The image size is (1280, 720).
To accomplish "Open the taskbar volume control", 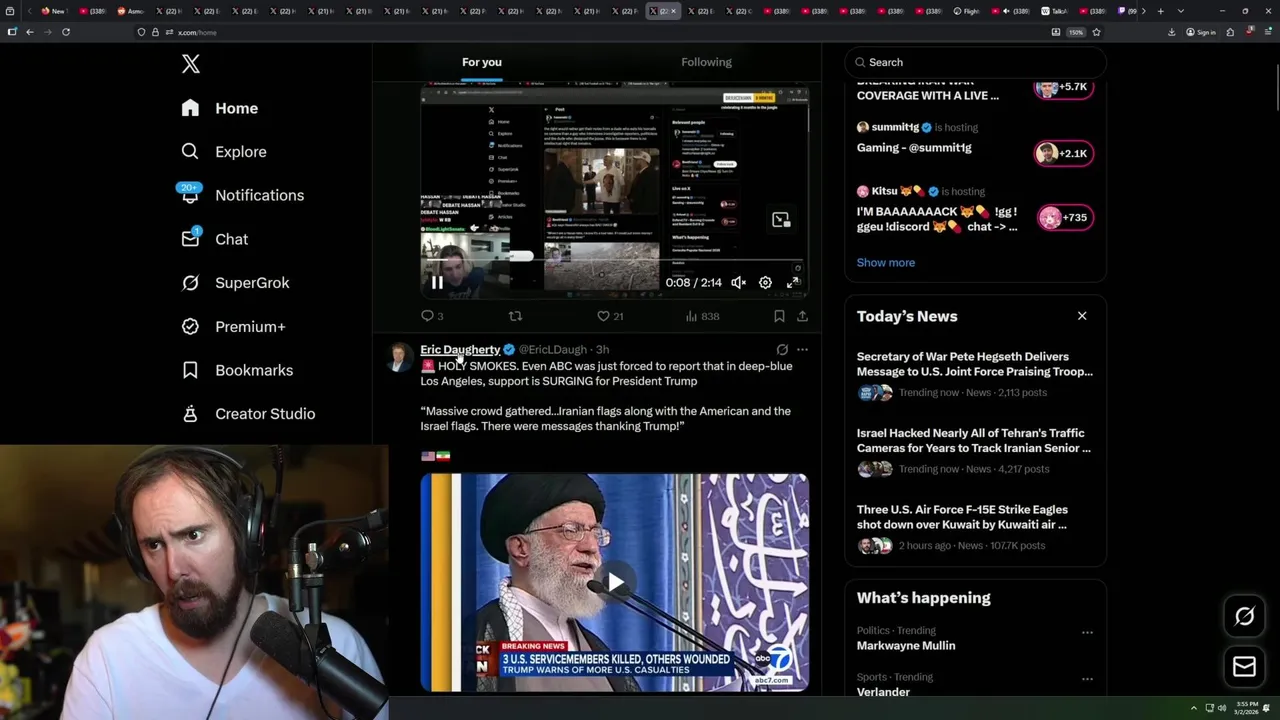I will (1222, 708).
